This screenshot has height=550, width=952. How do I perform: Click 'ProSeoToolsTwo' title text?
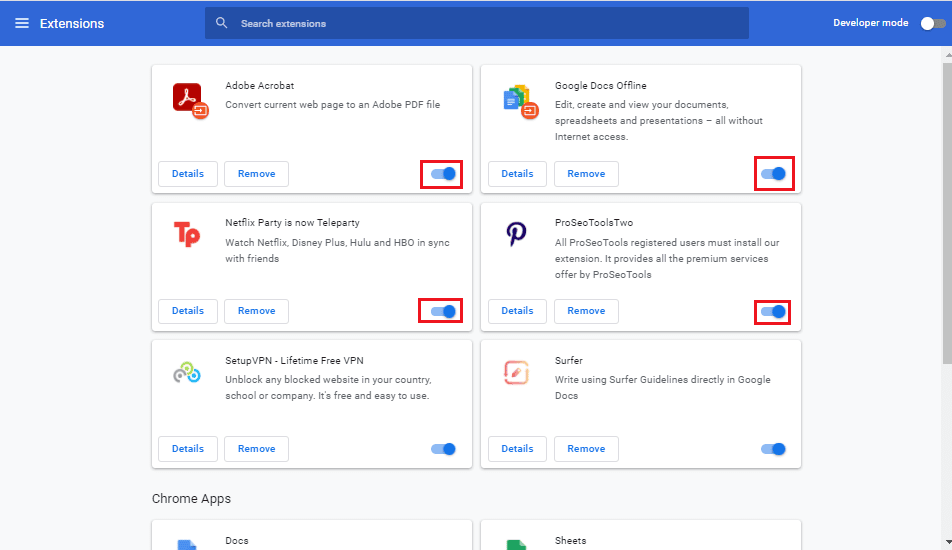(x=594, y=223)
